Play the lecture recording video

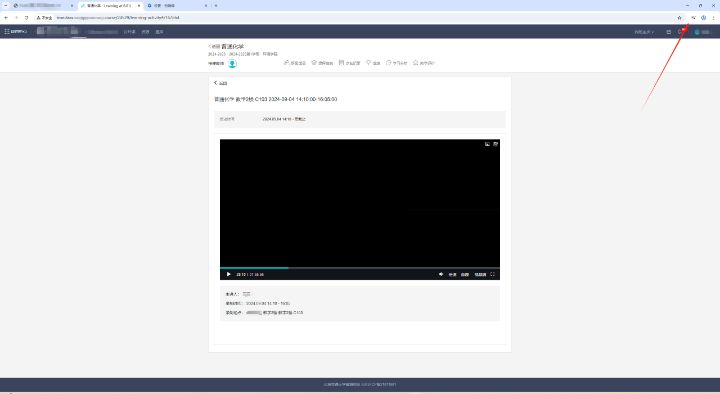[228, 274]
